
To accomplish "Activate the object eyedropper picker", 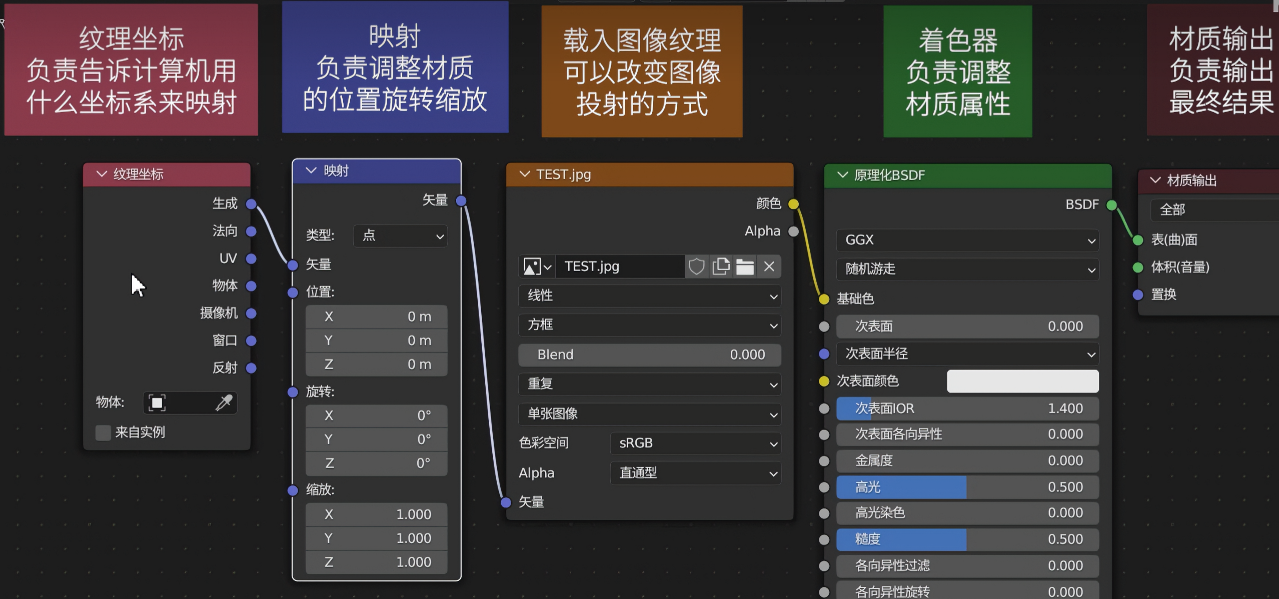I will coord(224,403).
